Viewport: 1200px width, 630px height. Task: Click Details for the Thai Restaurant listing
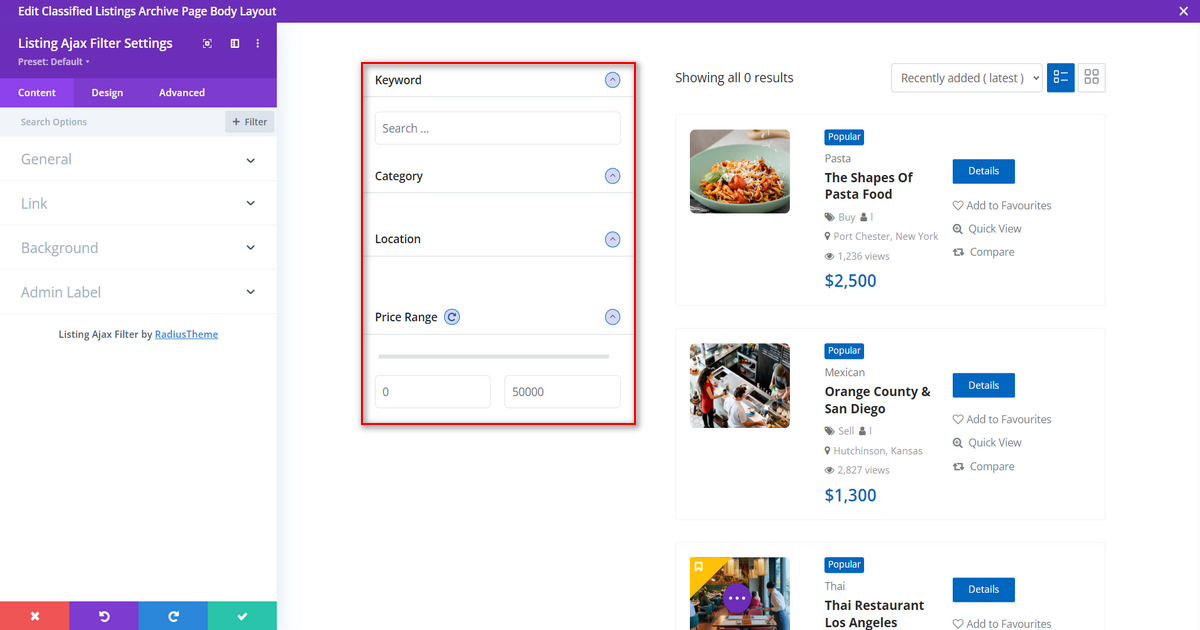click(x=983, y=589)
